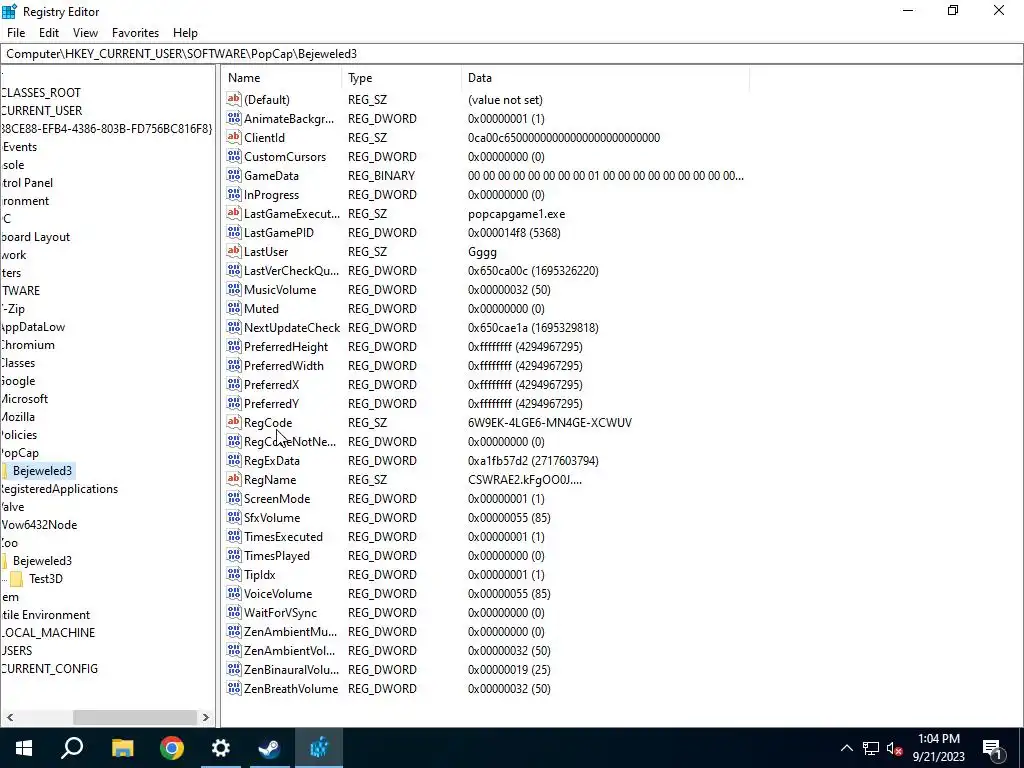Click the InProgress DWORD icon
1024x768 pixels.
pos(234,194)
